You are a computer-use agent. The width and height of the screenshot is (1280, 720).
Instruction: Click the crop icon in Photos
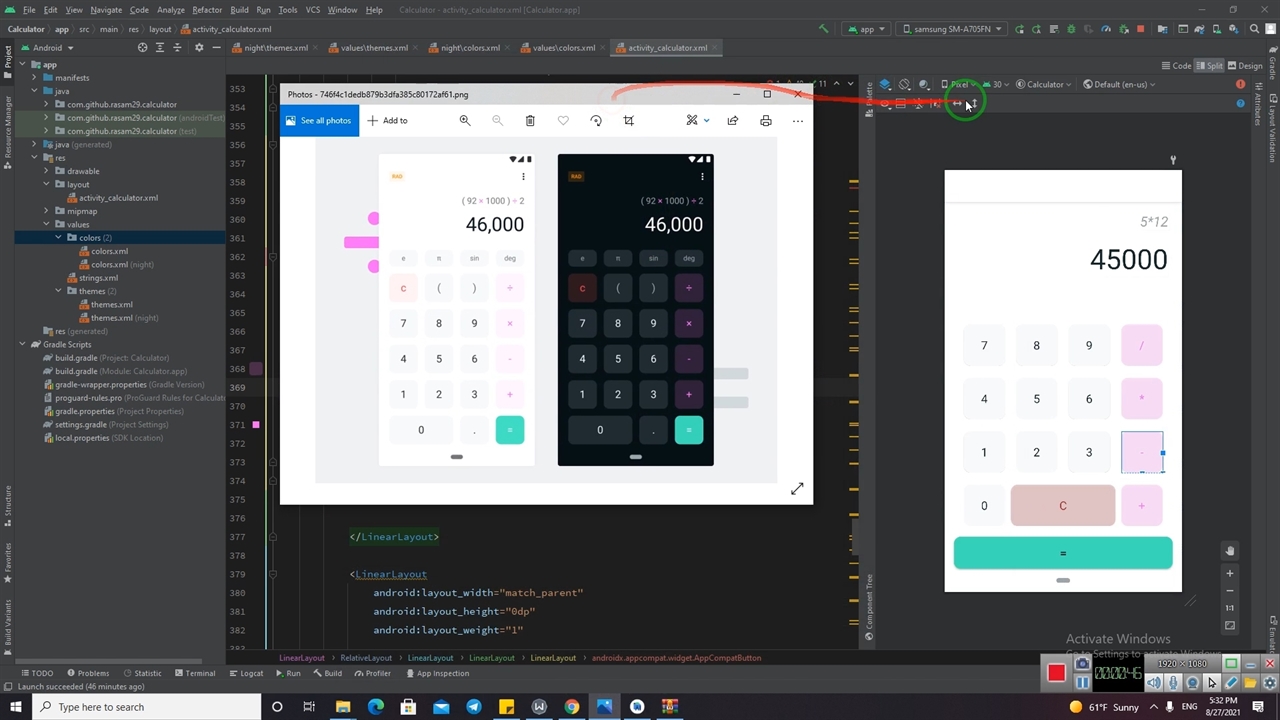[x=628, y=121]
